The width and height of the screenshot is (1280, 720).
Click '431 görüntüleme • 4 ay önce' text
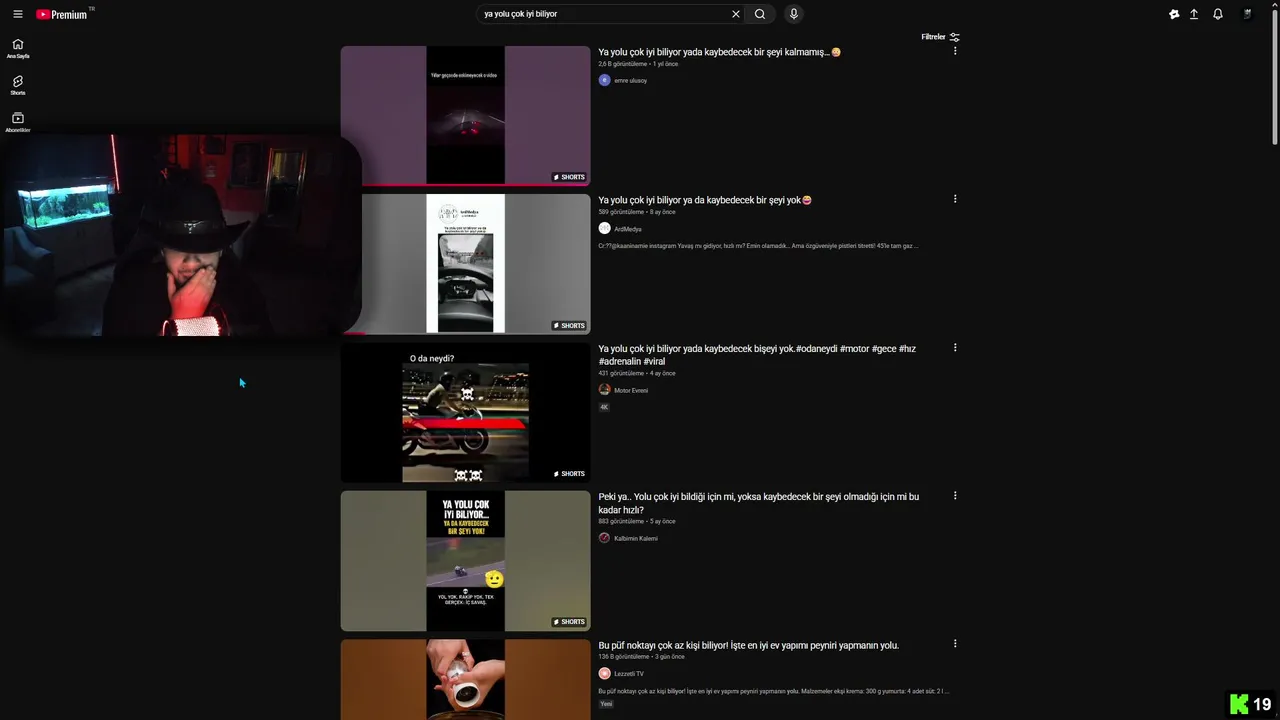point(637,374)
